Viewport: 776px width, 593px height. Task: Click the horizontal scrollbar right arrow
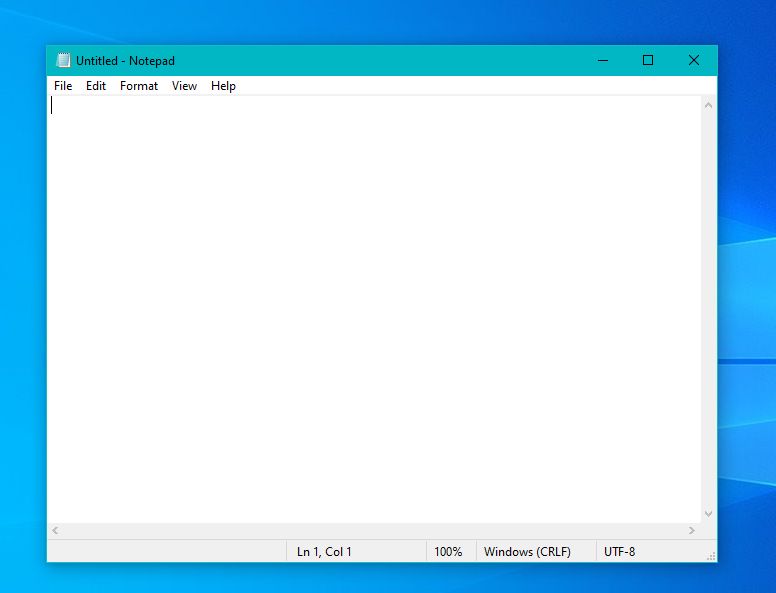(x=692, y=531)
